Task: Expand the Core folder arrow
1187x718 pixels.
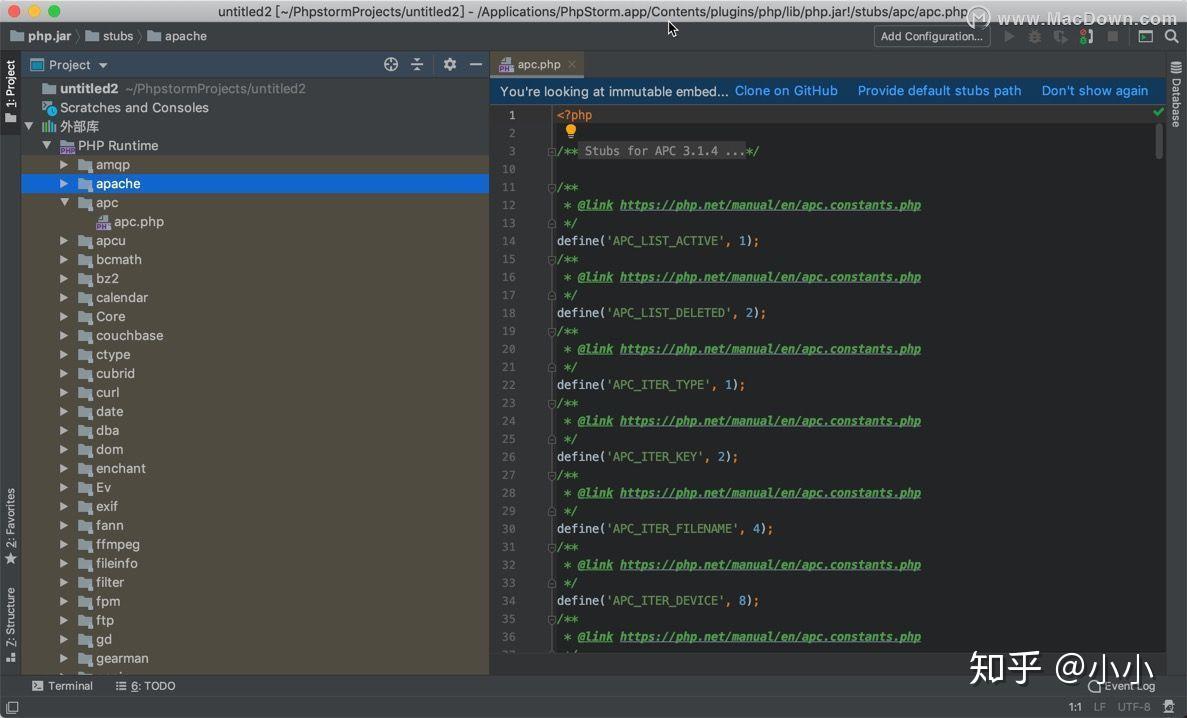Action: click(64, 317)
